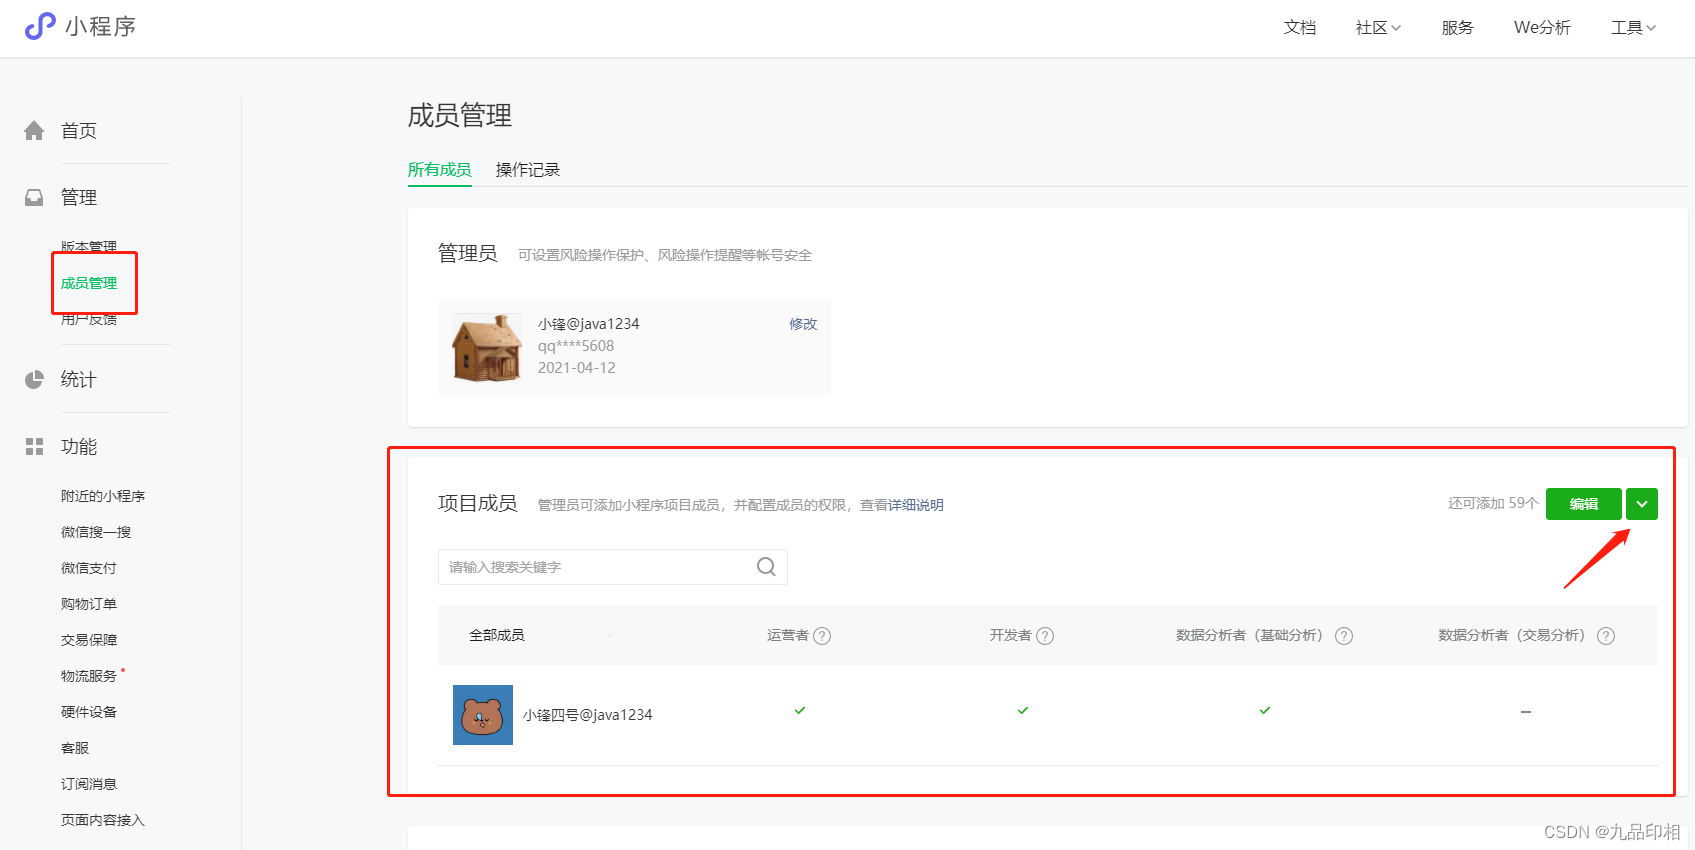This screenshot has width=1695, height=850.
Task: Click 小锋四号 bear avatar
Action: click(483, 715)
